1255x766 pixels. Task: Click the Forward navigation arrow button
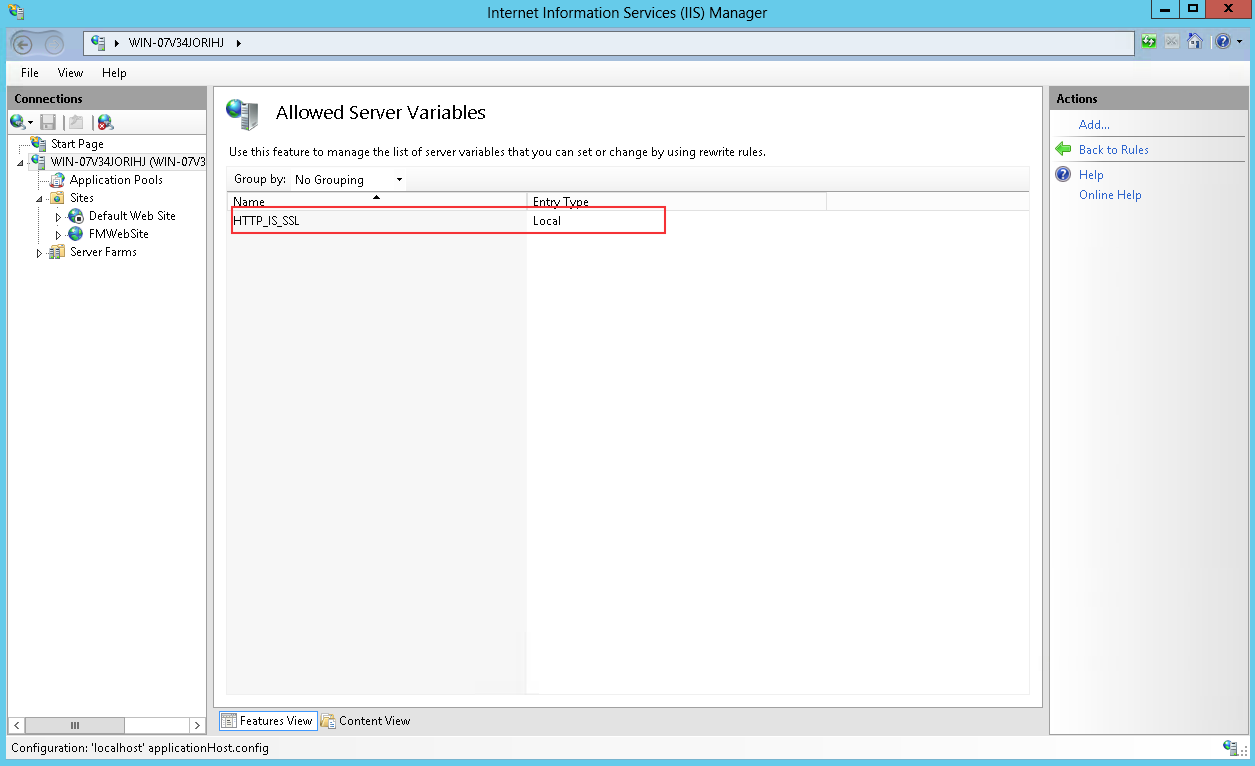[53, 43]
